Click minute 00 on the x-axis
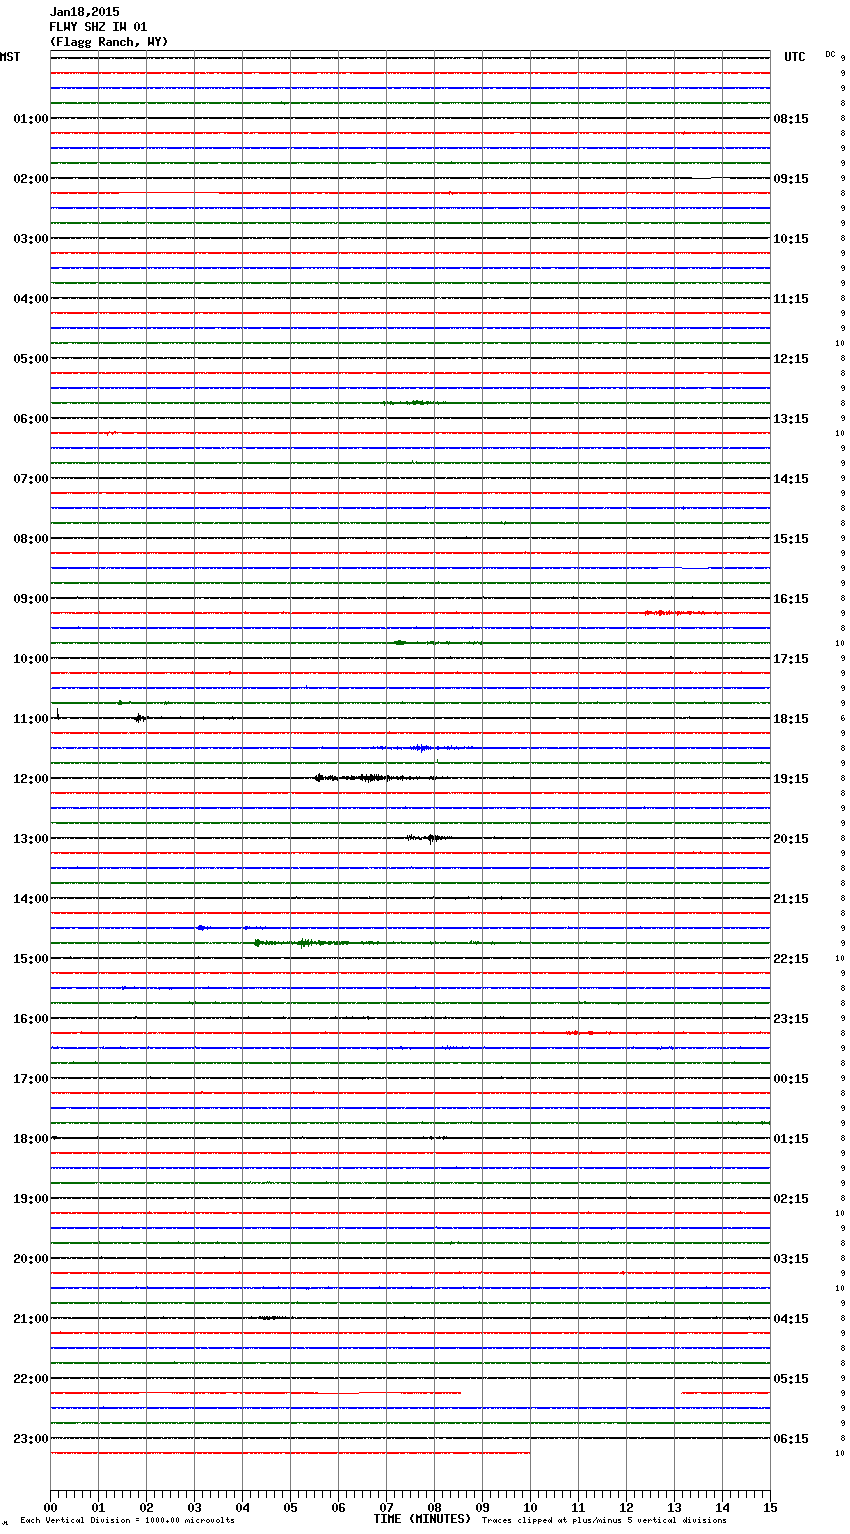This screenshot has width=850, height=1534. (x=50, y=1507)
